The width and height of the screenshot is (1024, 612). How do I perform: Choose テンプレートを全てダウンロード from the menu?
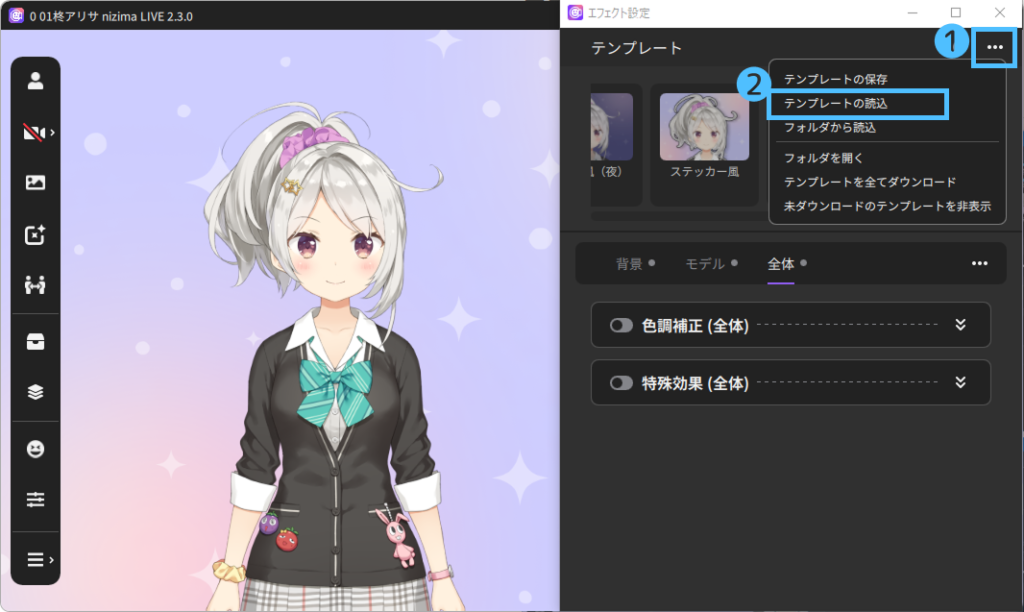pos(869,182)
